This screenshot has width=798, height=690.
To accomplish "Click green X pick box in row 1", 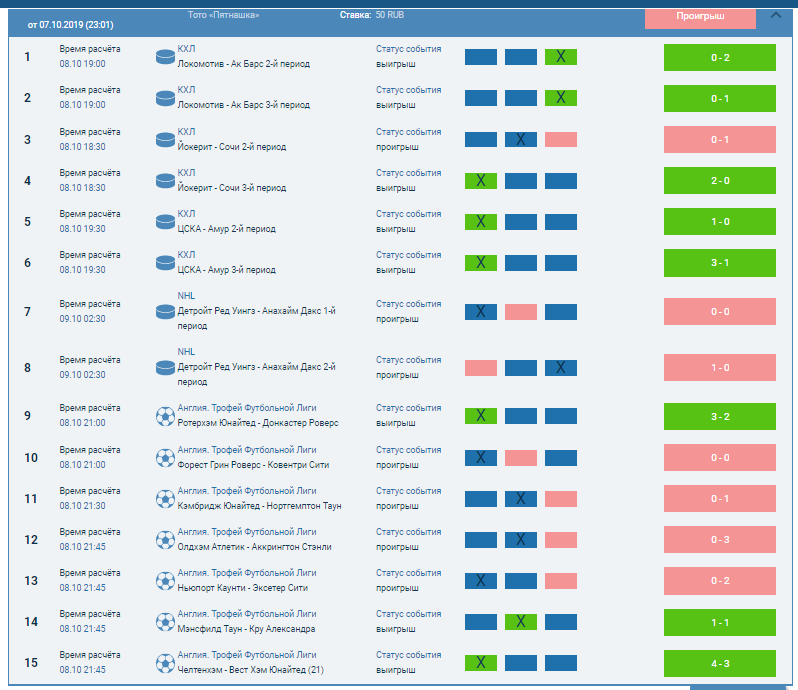I will (561, 57).
